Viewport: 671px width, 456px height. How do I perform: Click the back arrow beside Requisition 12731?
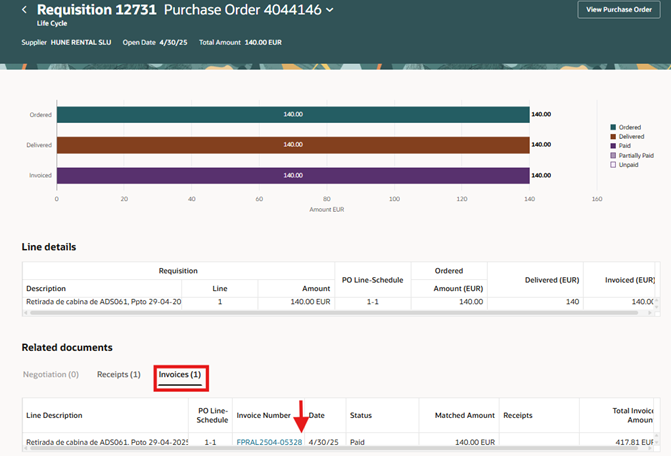(x=24, y=9)
